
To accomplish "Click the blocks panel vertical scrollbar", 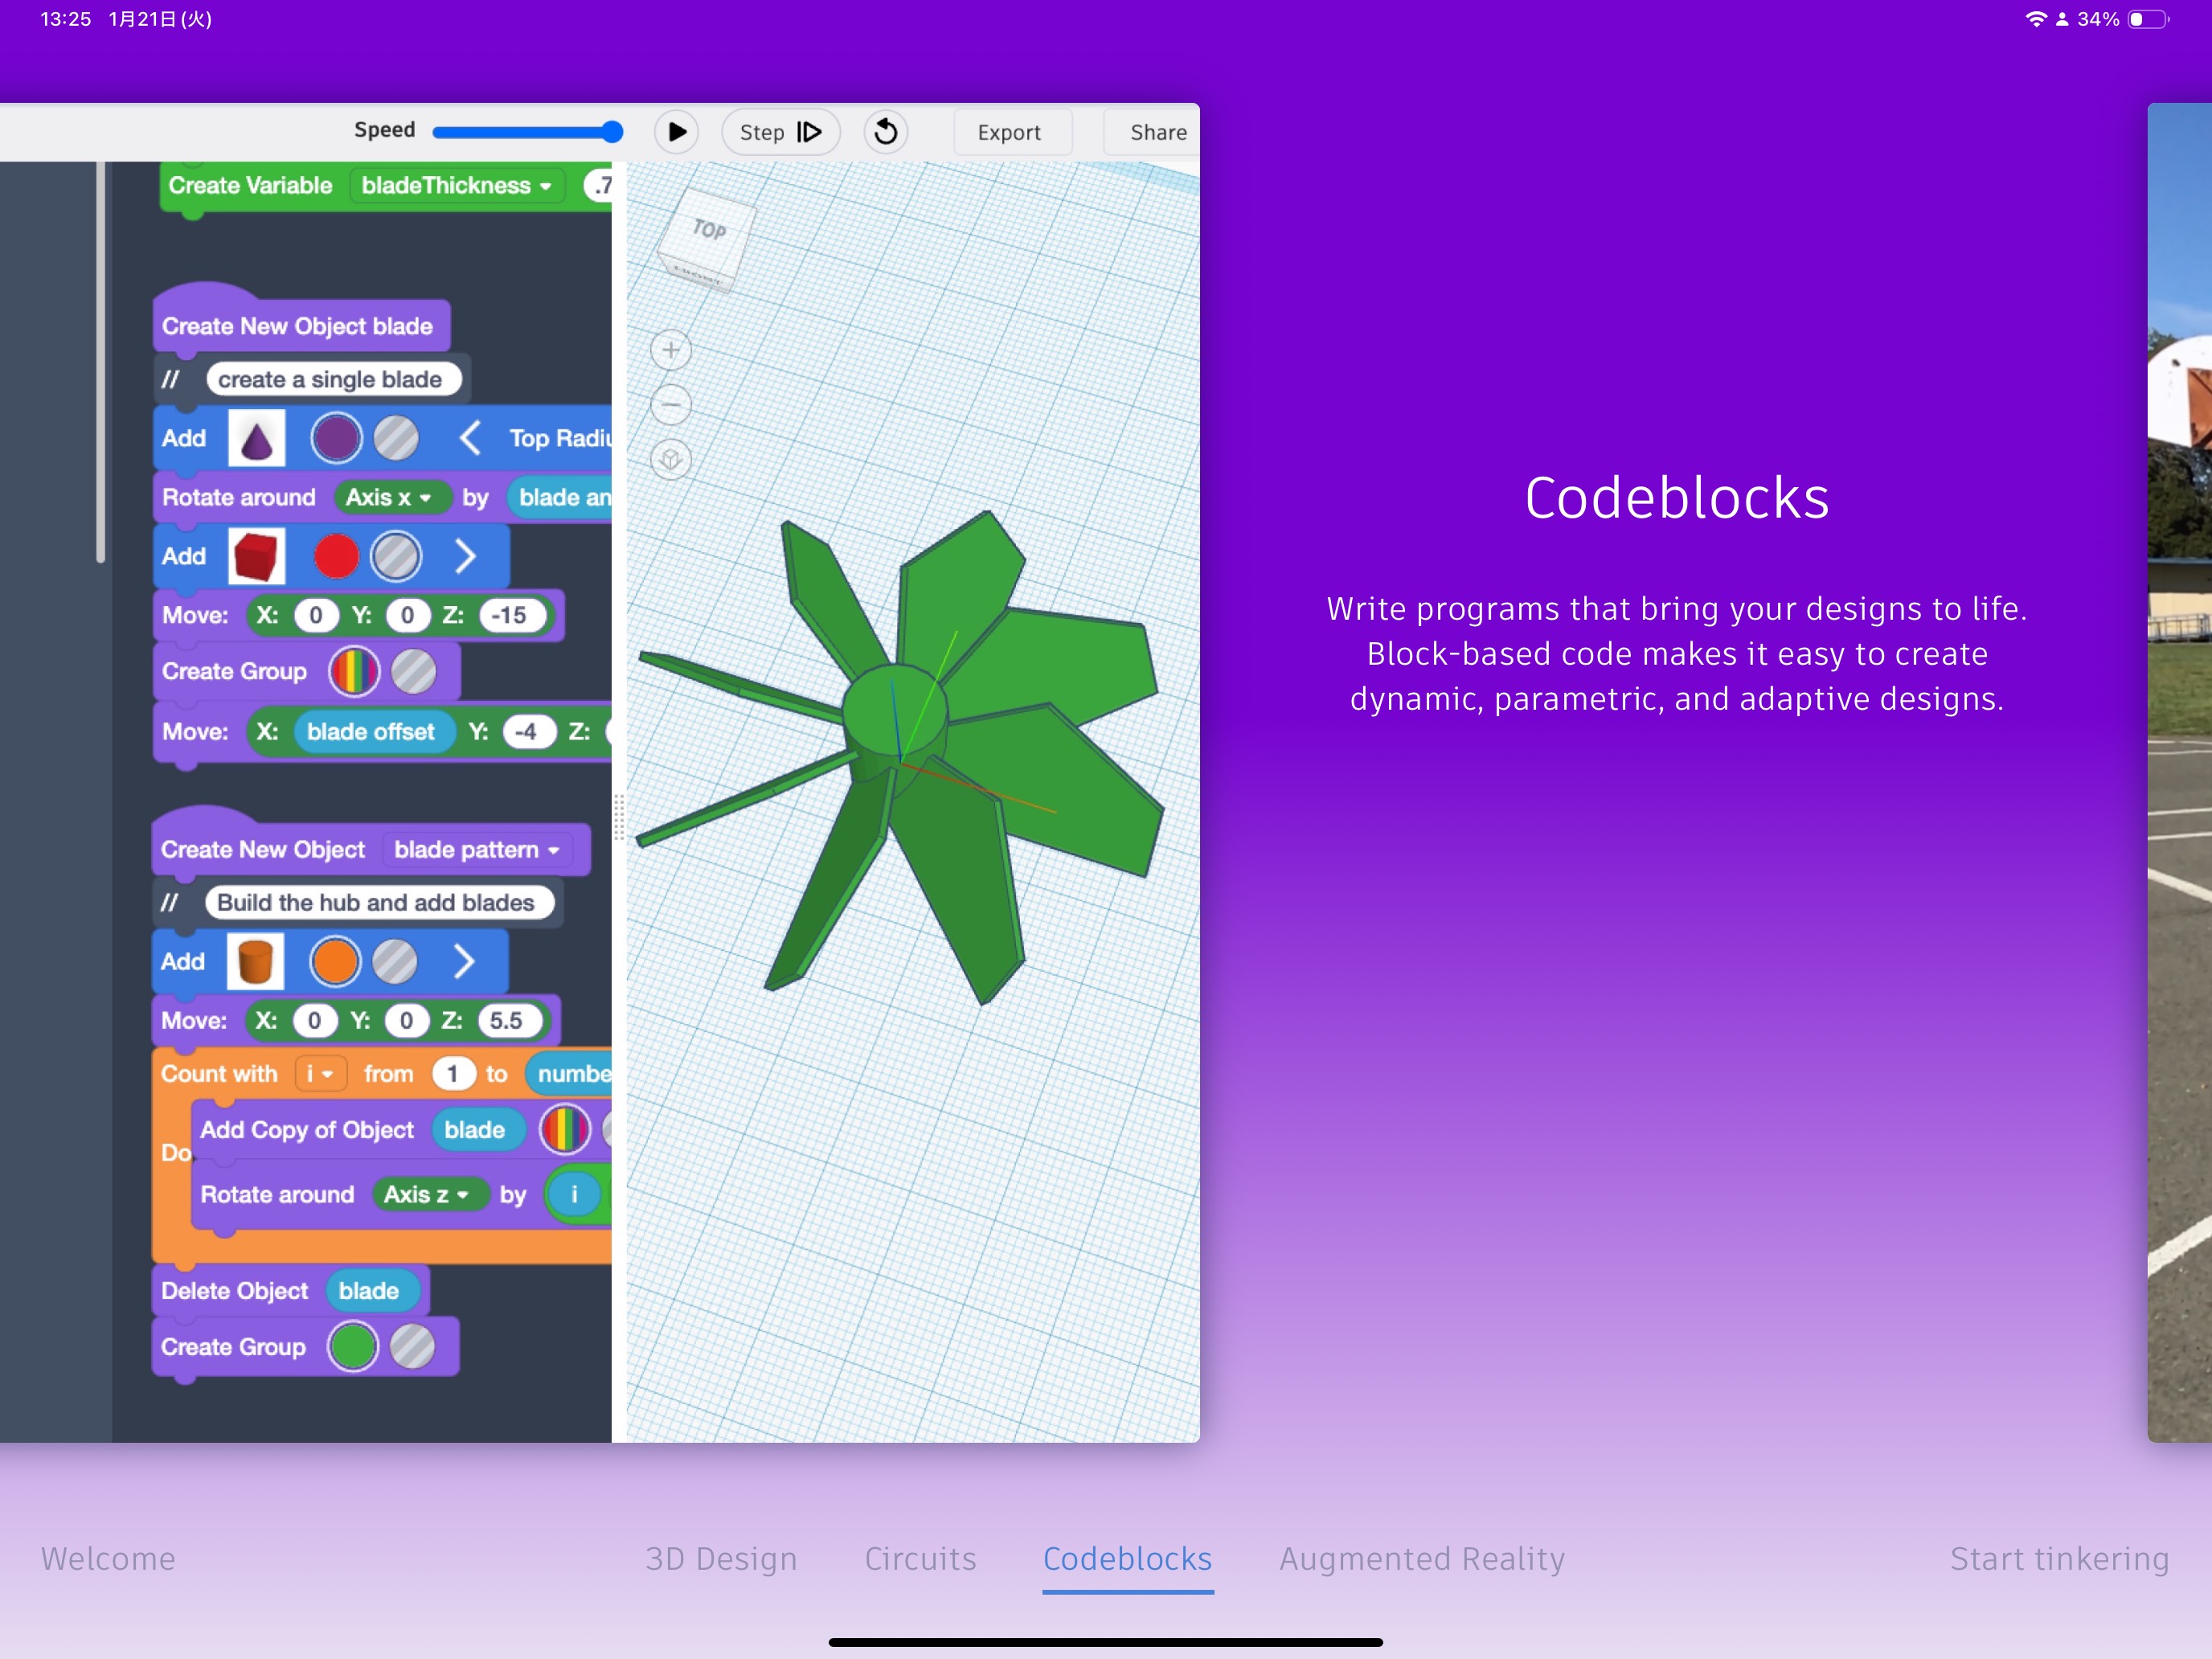I will (x=100, y=362).
